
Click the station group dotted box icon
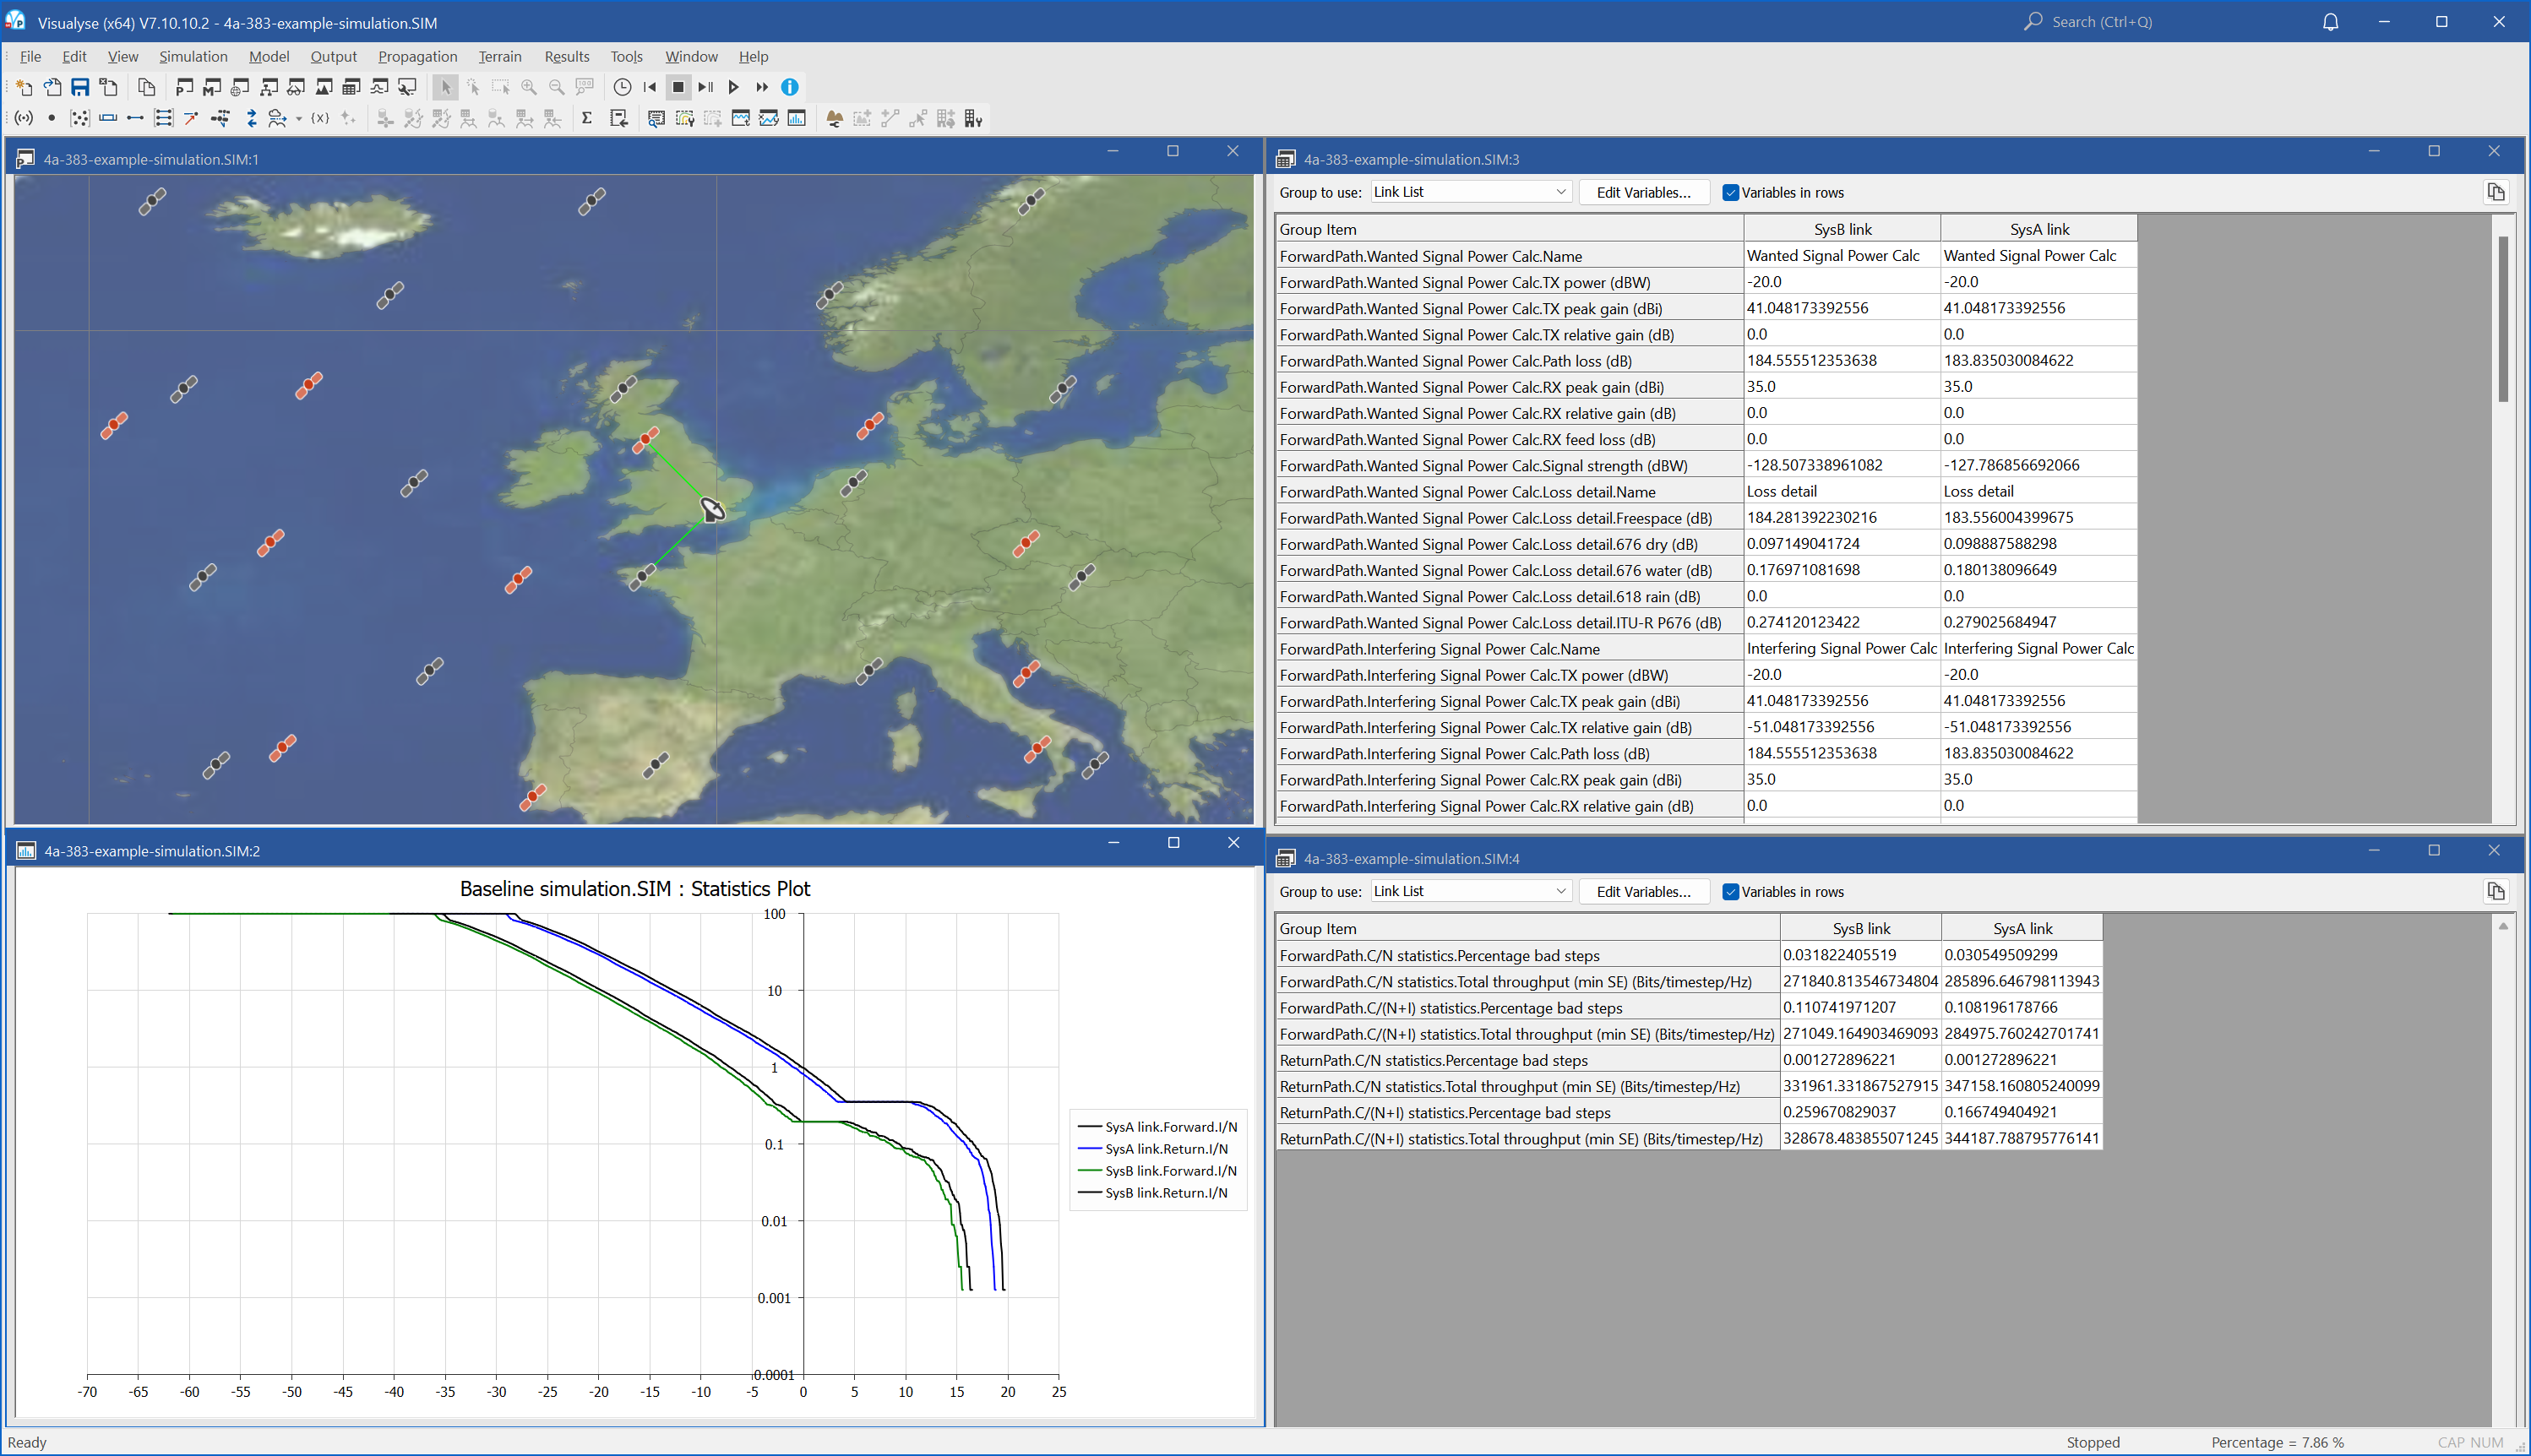80,118
